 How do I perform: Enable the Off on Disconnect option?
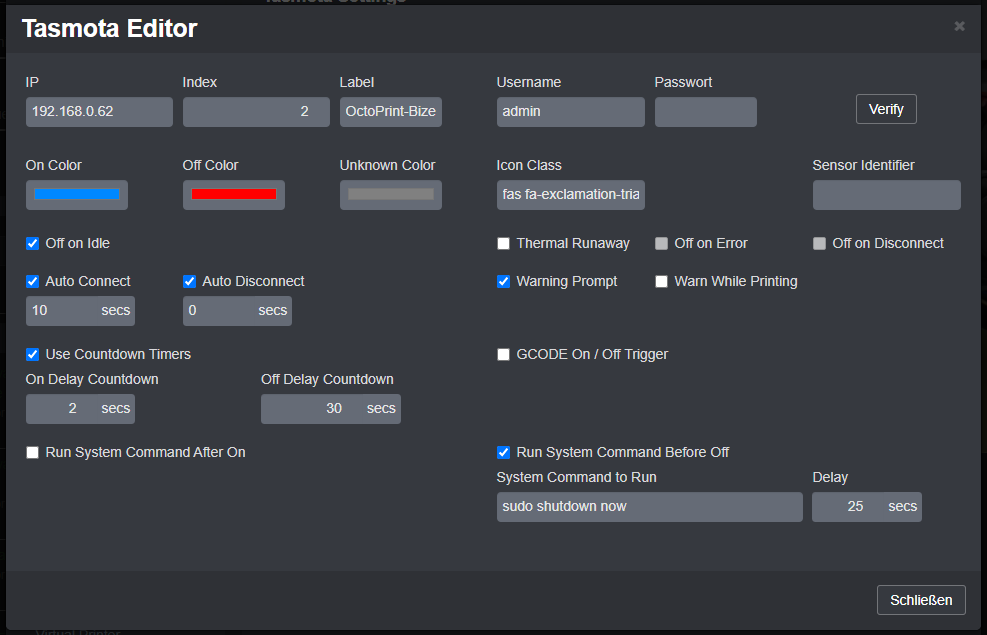click(x=819, y=243)
